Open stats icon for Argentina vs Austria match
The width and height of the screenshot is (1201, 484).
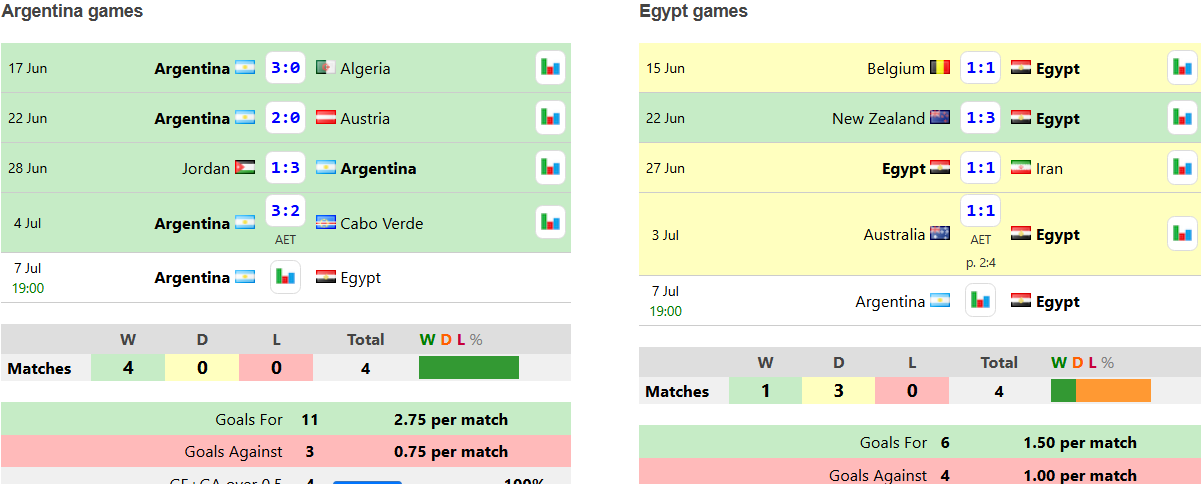pyautogui.click(x=550, y=118)
